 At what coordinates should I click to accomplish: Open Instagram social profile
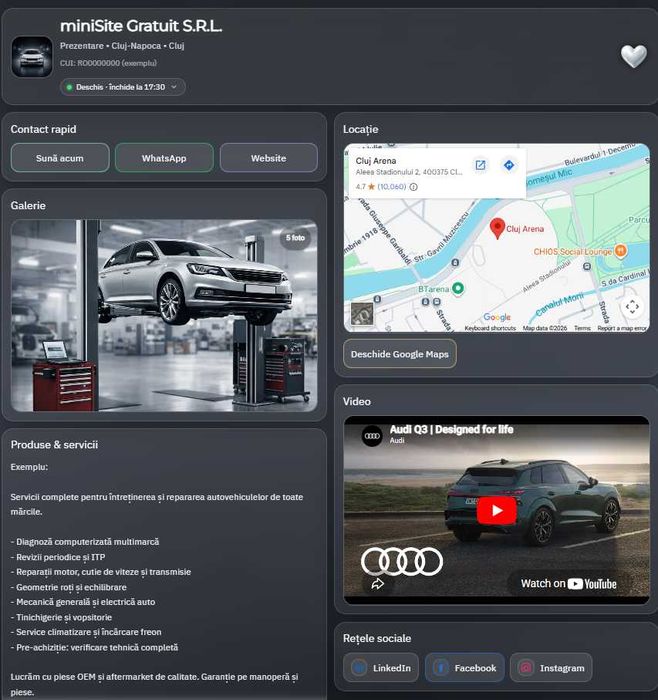click(x=551, y=668)
